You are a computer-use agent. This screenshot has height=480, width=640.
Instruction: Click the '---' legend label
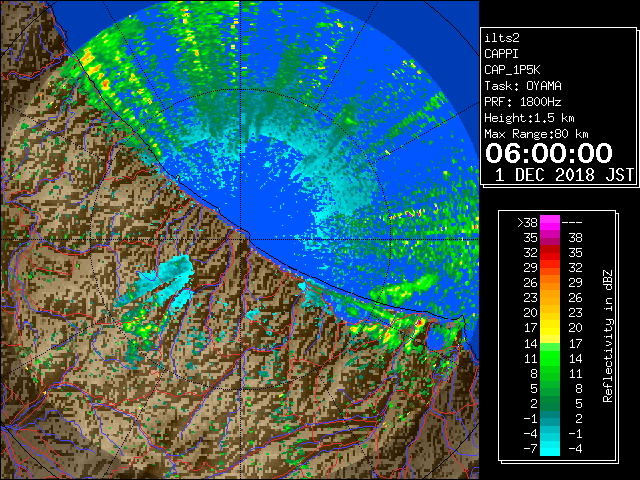[572, 223]
